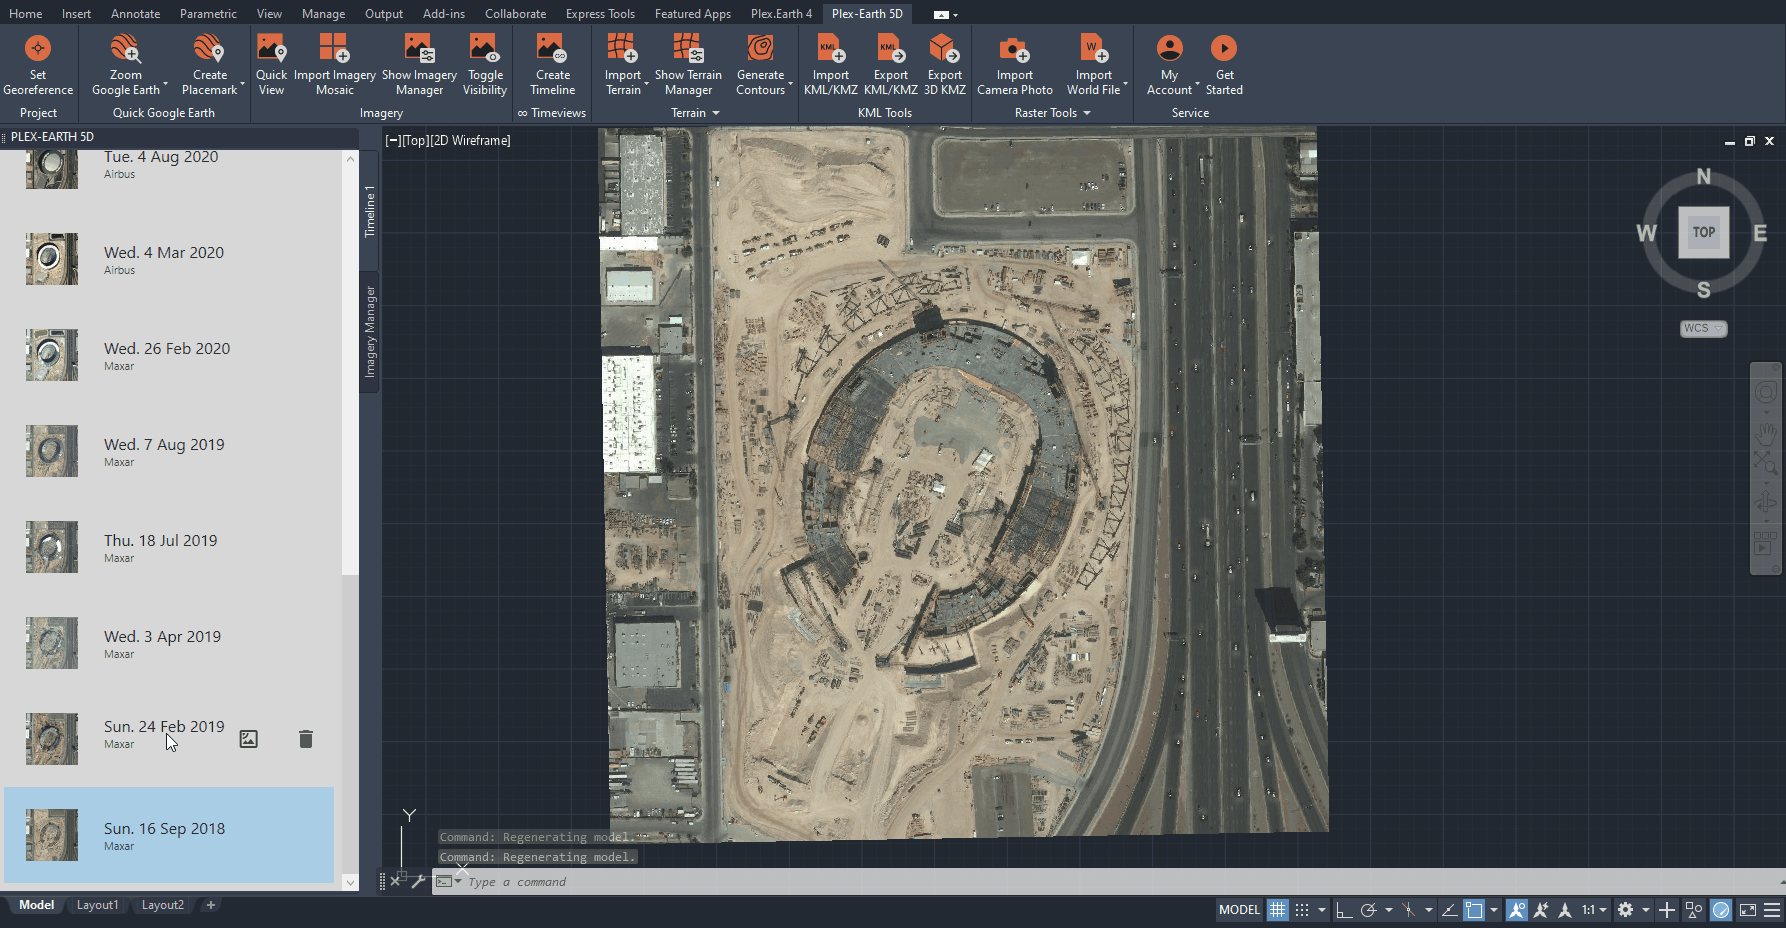Open the Collaborate ribbon tab
The width and height of the screenshot is (1786, 928).
click(x=515, y=13)
